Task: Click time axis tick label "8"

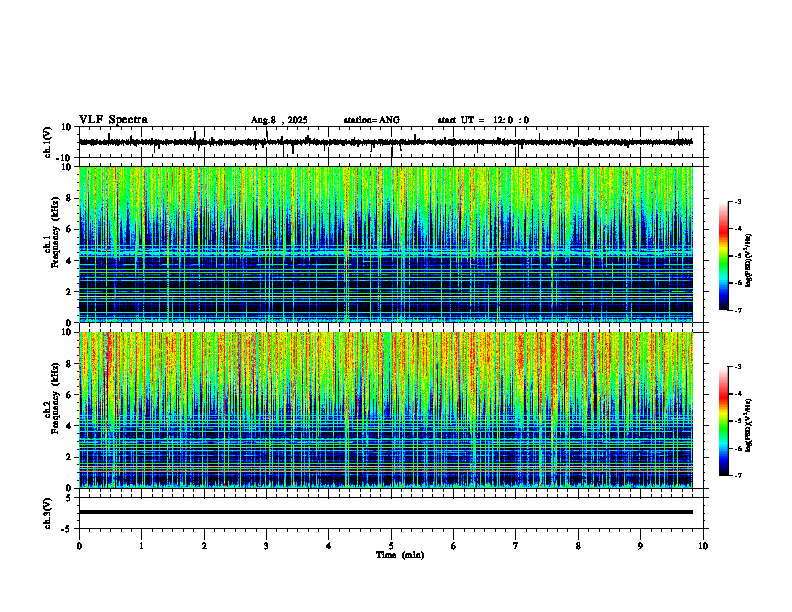Action: [x=578, y=546]
